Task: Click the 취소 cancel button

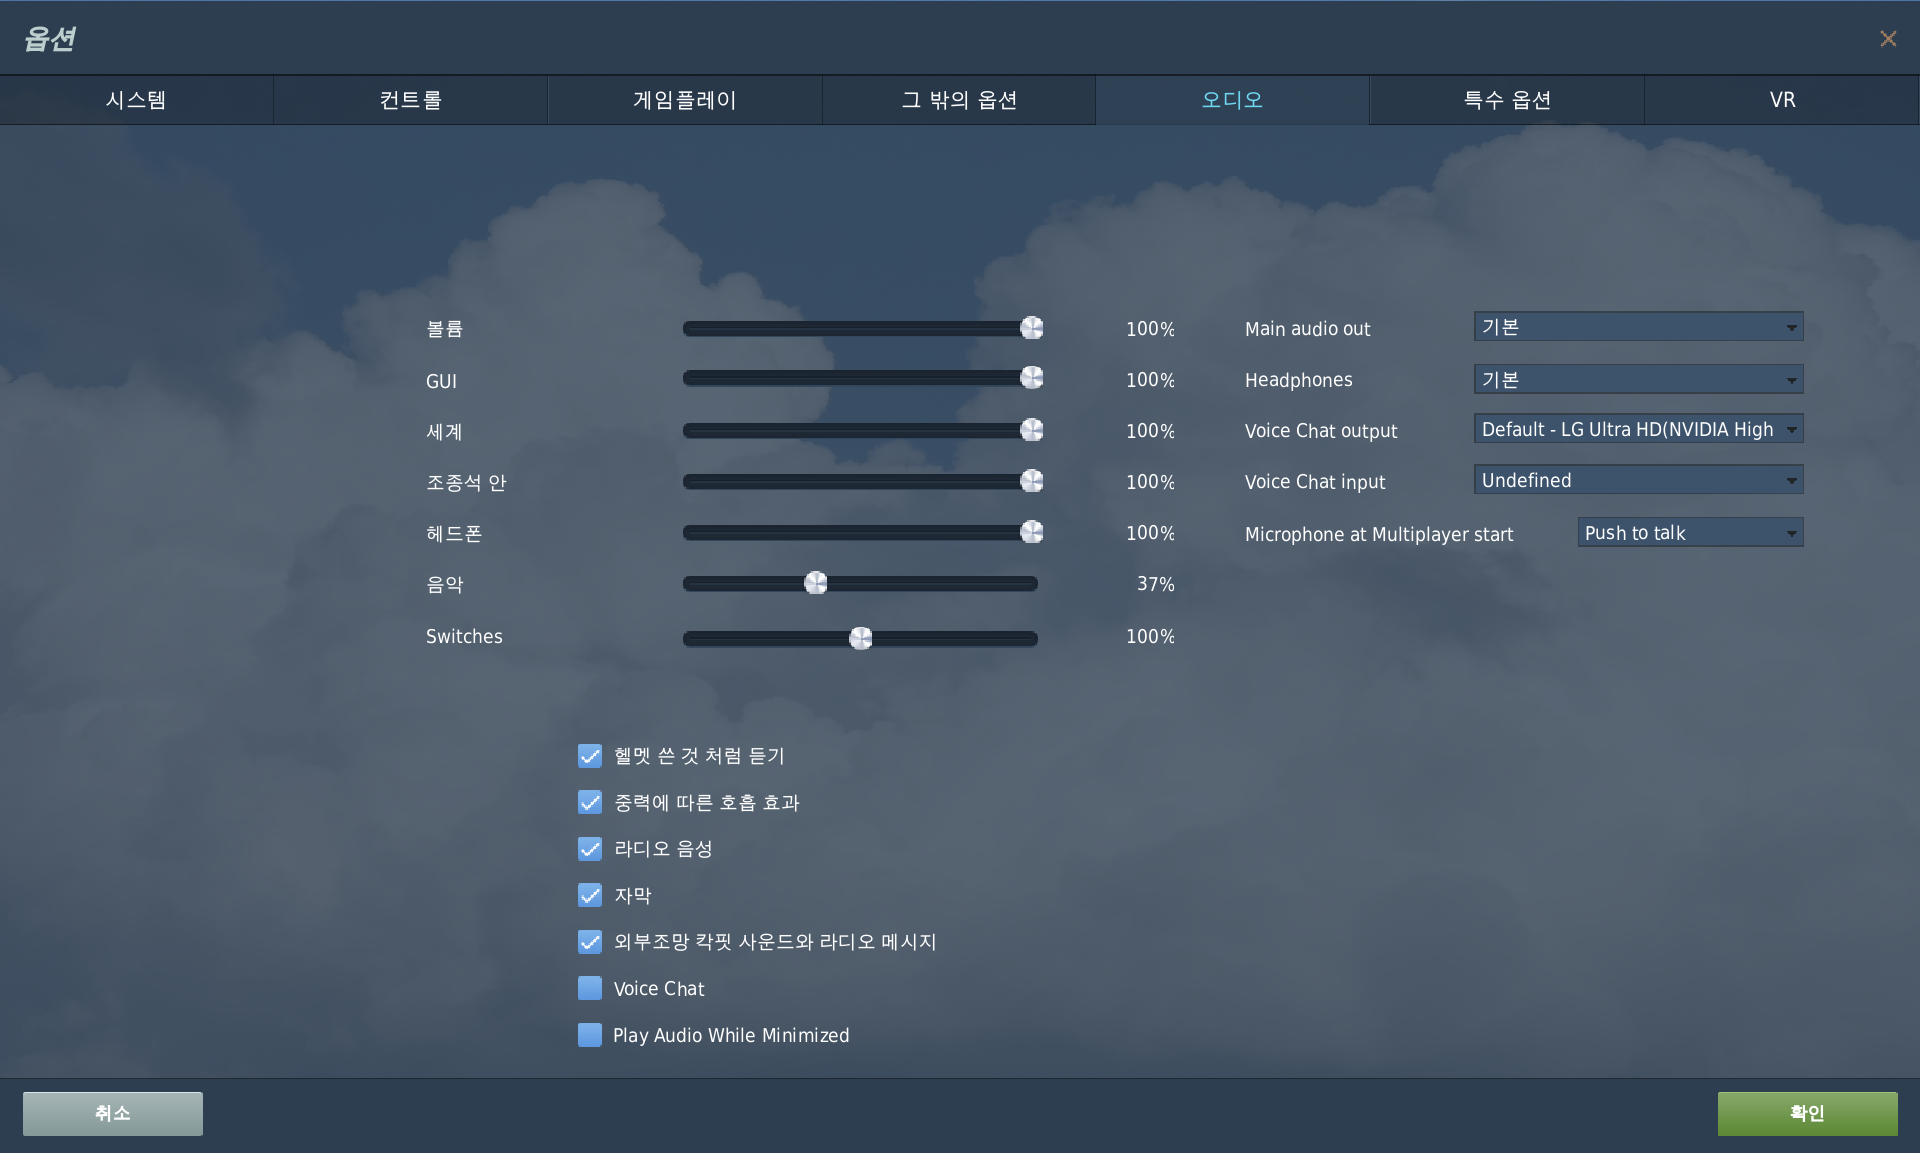Action: [113, 1113]
